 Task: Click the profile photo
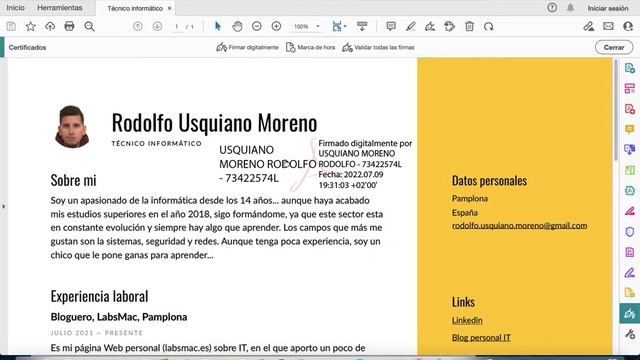click(72, 127)
